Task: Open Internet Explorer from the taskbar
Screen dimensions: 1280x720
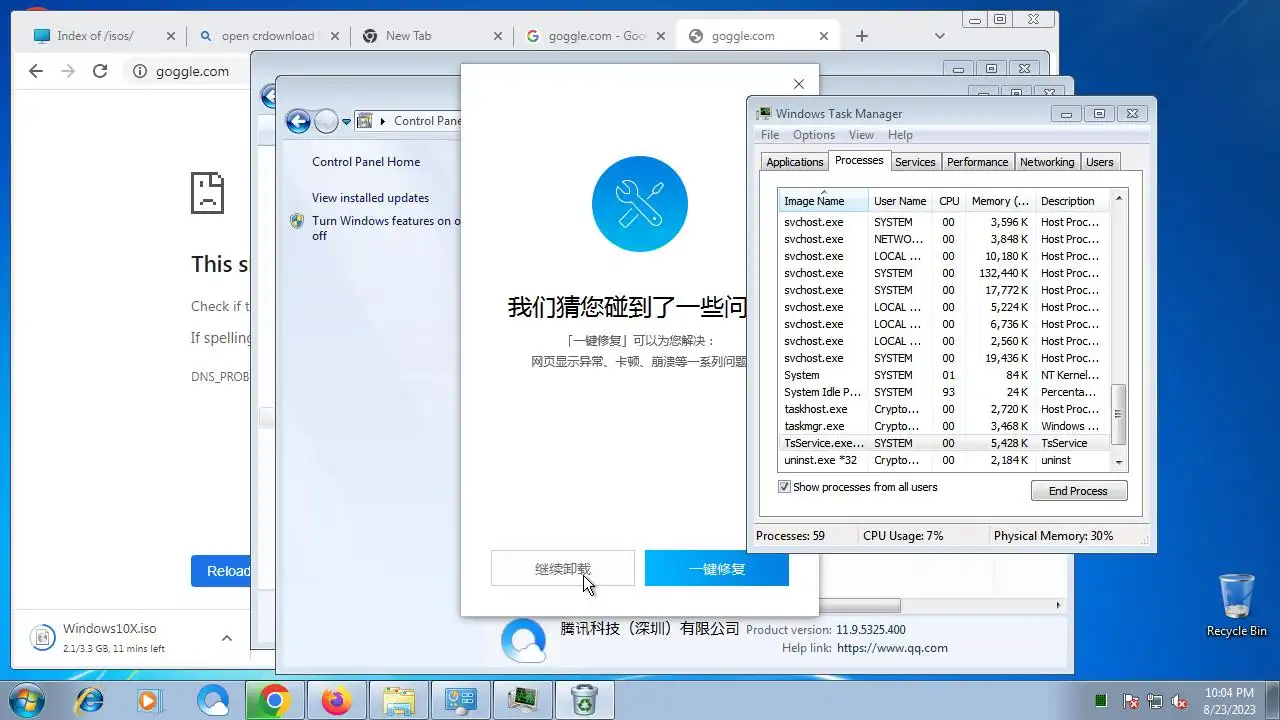Action: [89, 700]
